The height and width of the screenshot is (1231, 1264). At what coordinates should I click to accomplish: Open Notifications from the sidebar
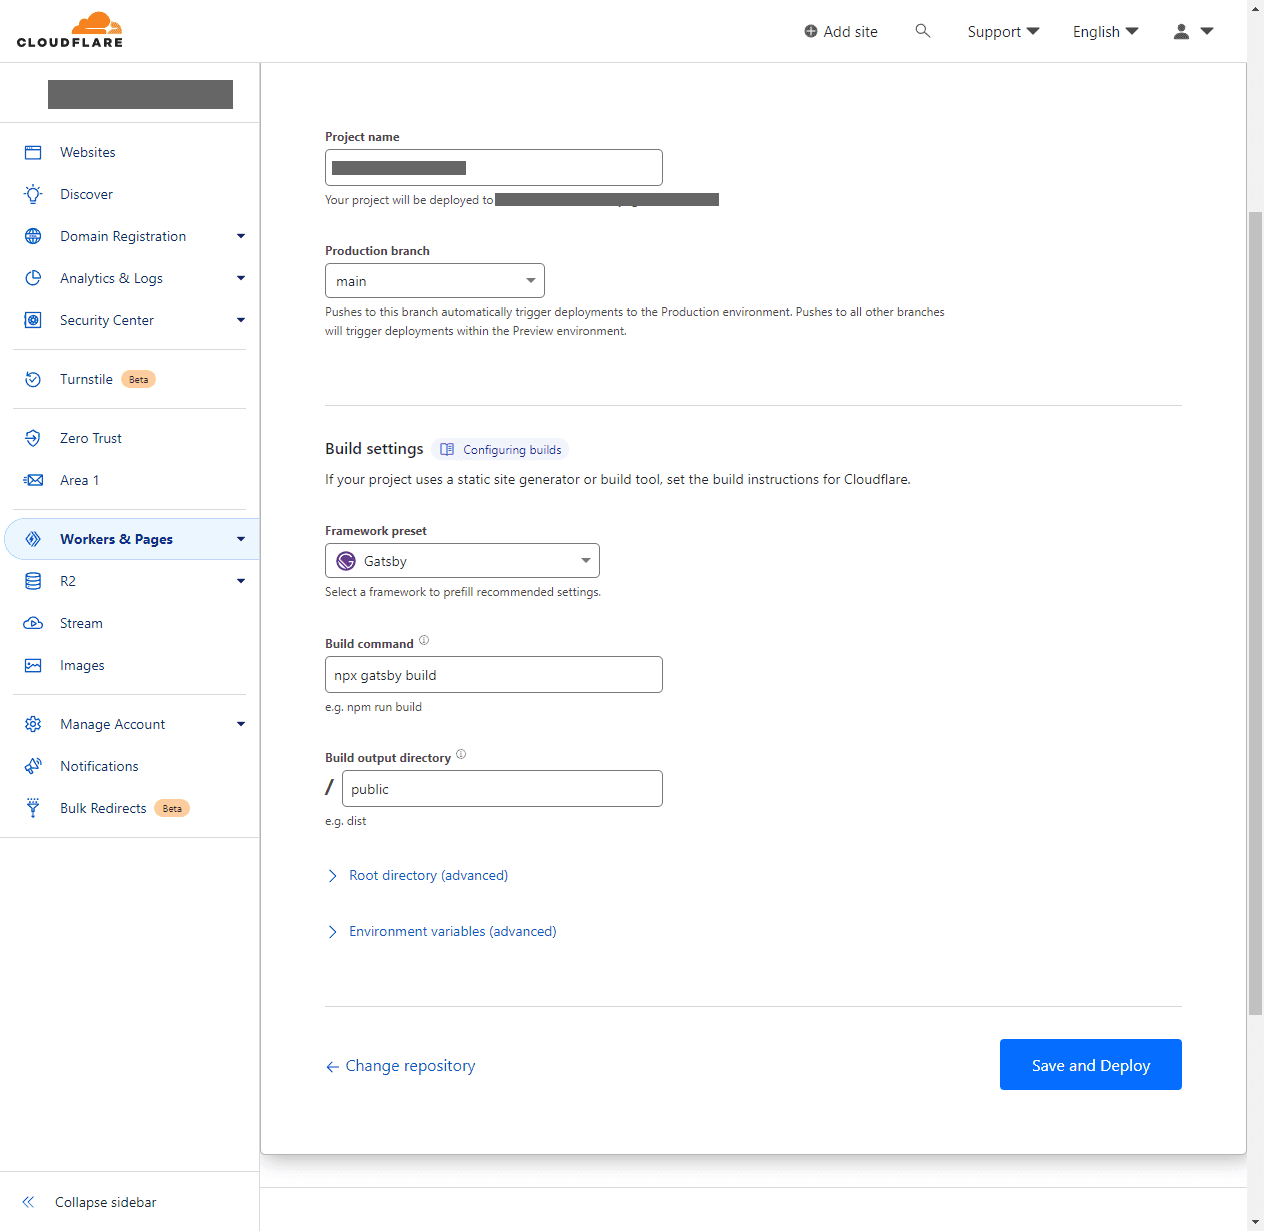click(x=99, y=766)
